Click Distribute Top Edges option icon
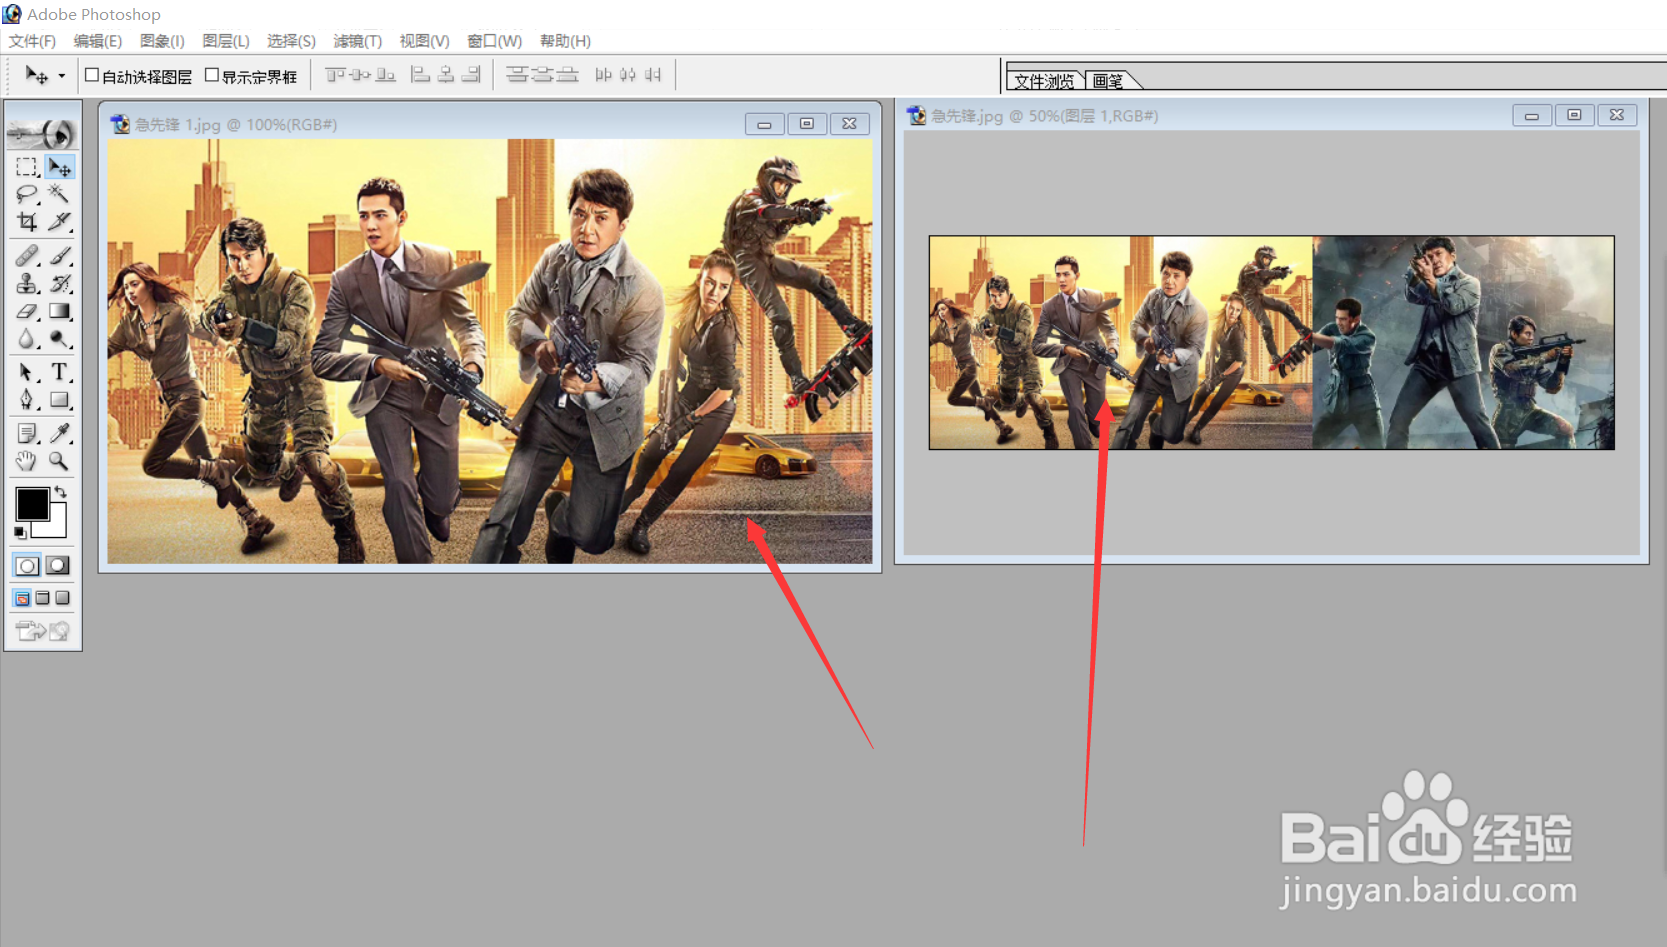Image resolution: width=1667 pixels, height=947 pixels. [517, 75]
